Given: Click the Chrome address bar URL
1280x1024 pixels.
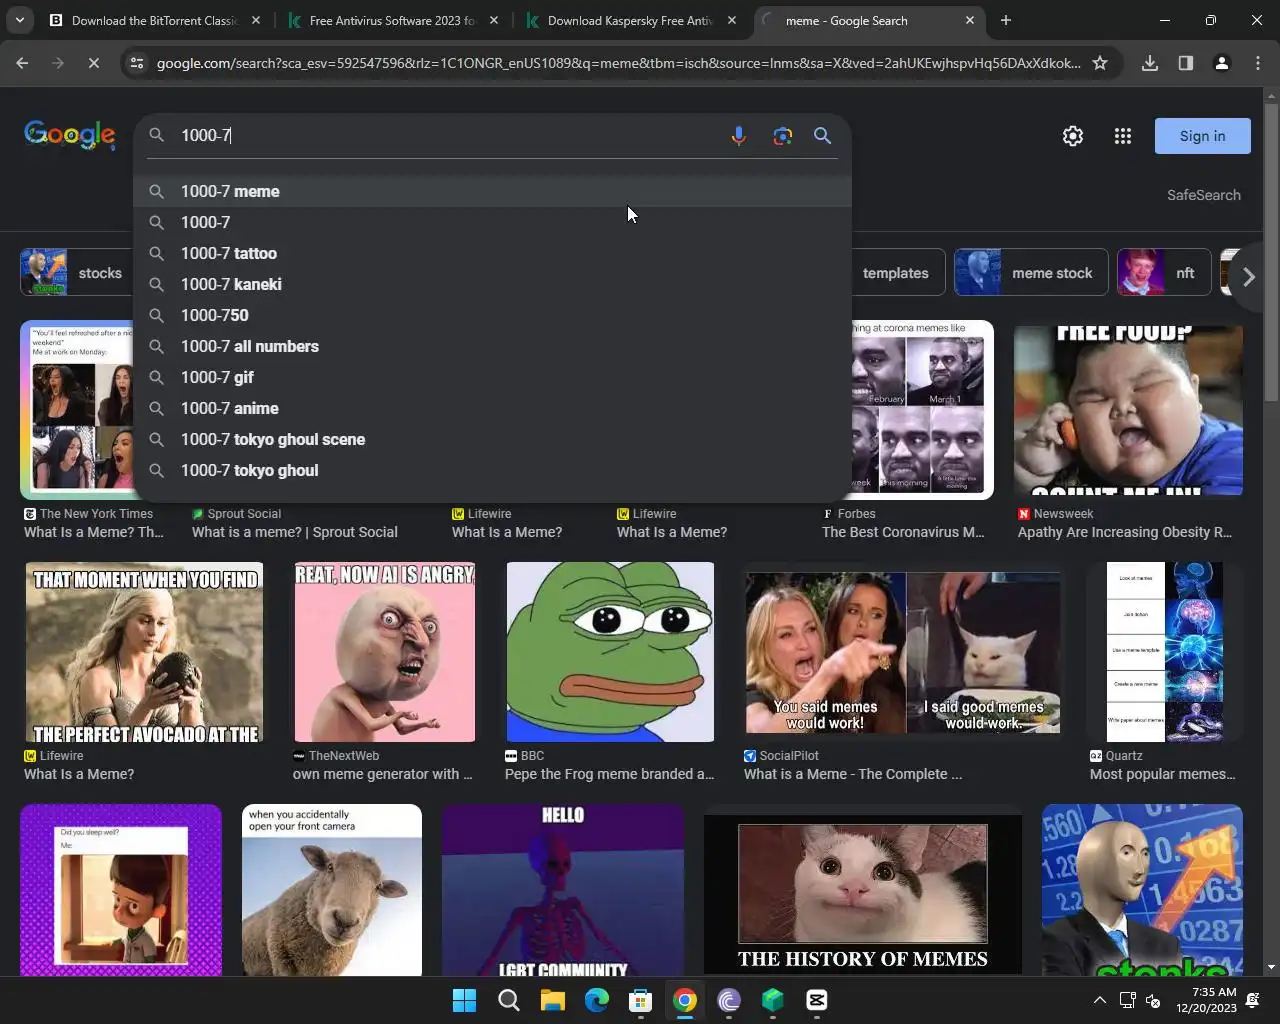Looking at the screenshot, I should click(x=618, y=63).
